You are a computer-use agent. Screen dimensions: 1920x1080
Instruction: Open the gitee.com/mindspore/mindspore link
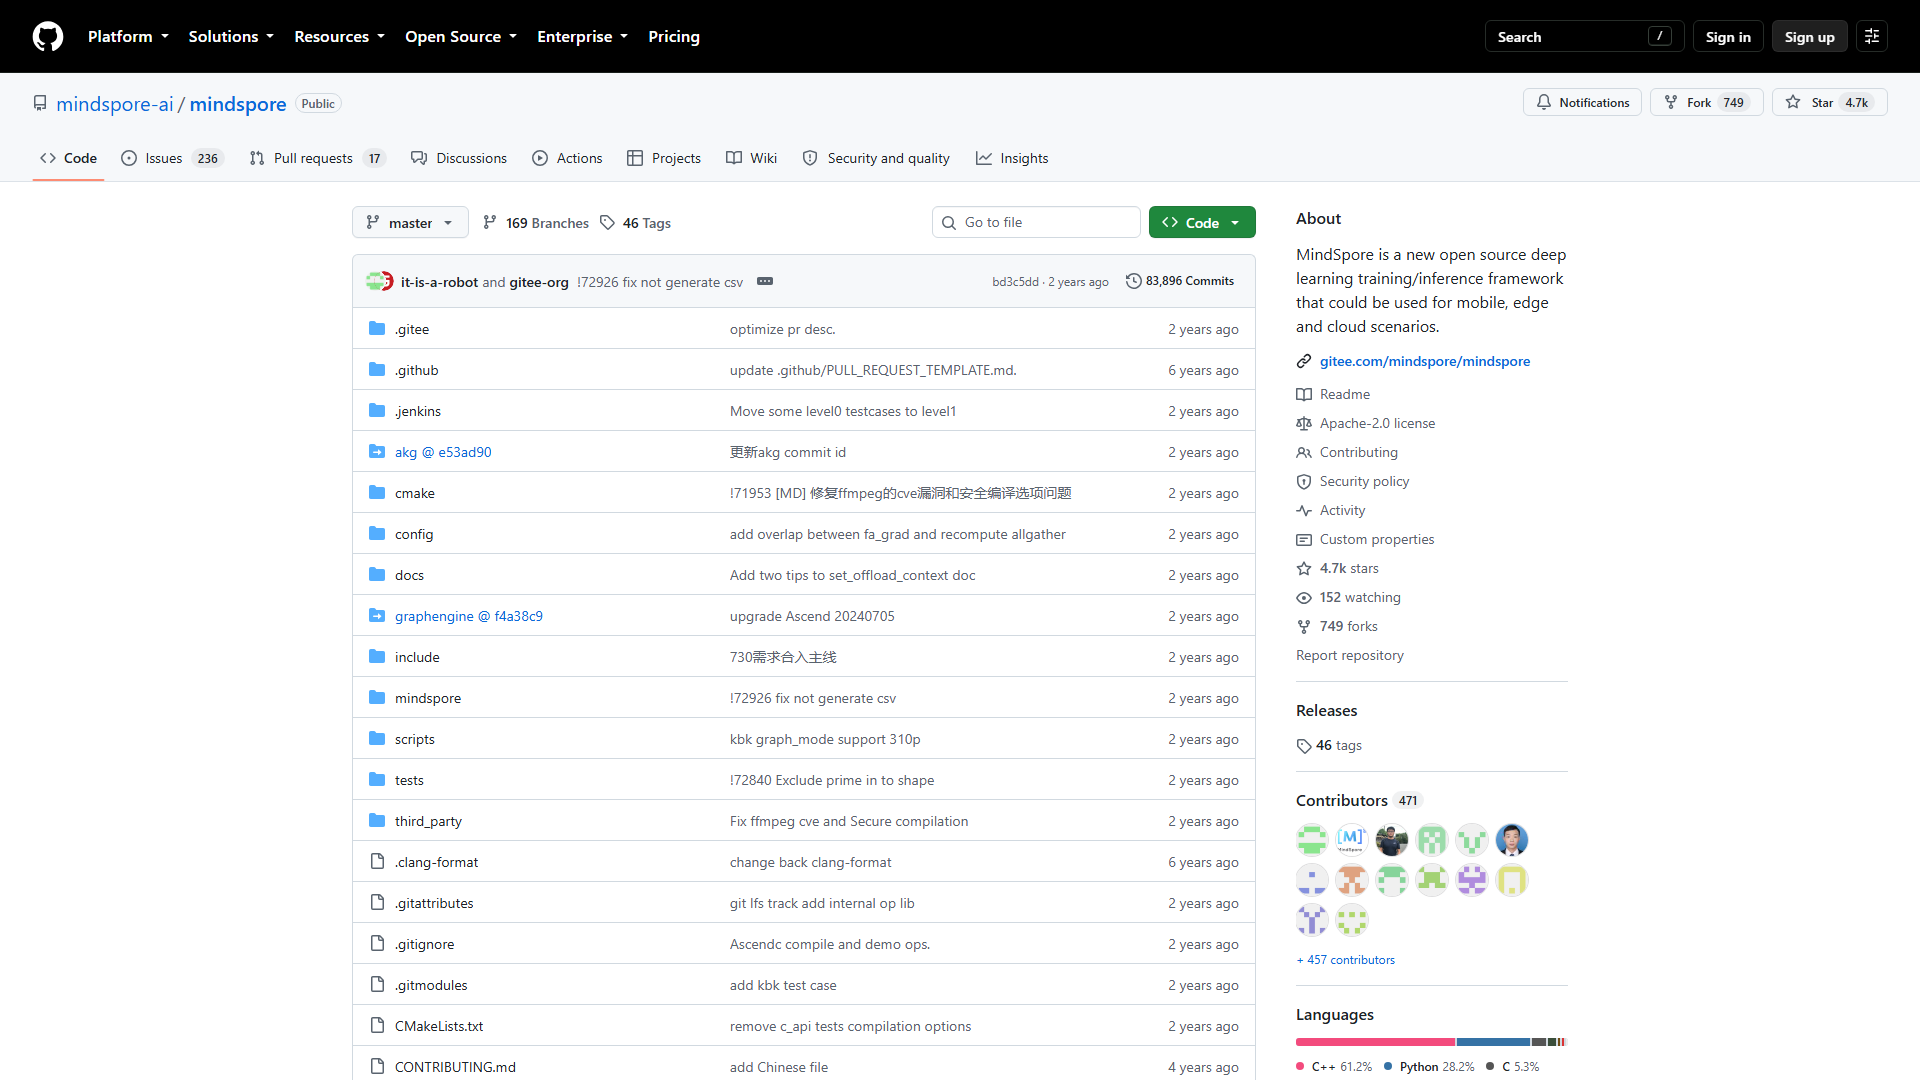click(x=1424, y=361)
